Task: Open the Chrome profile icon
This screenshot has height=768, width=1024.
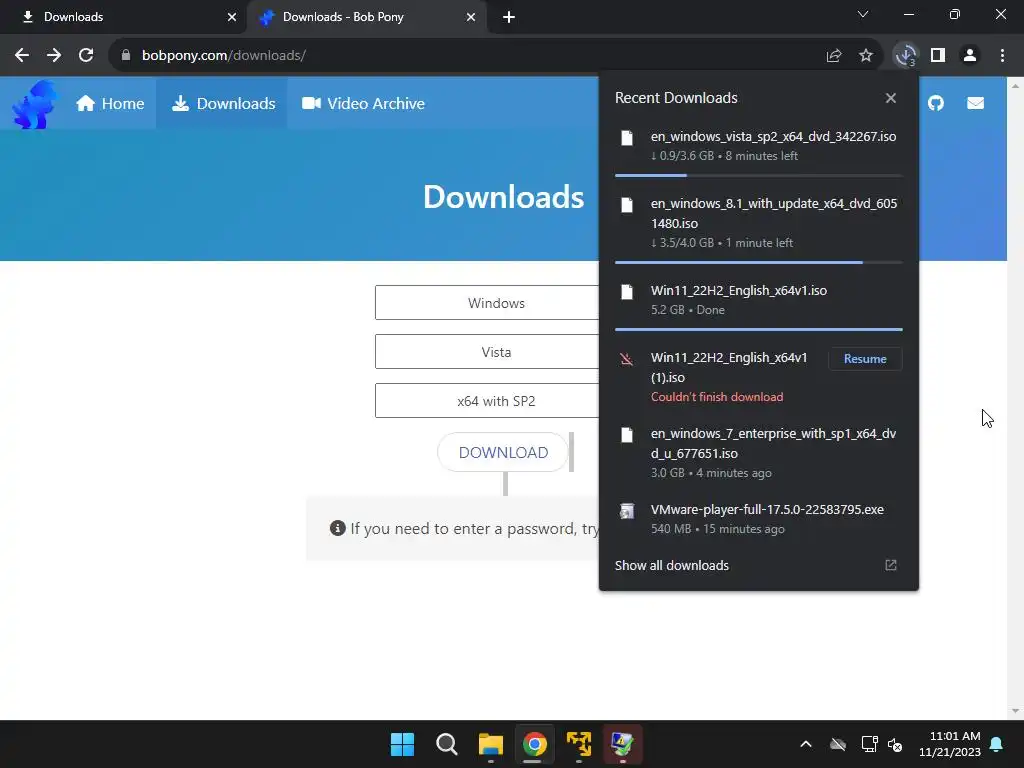Action: point(970,56)
